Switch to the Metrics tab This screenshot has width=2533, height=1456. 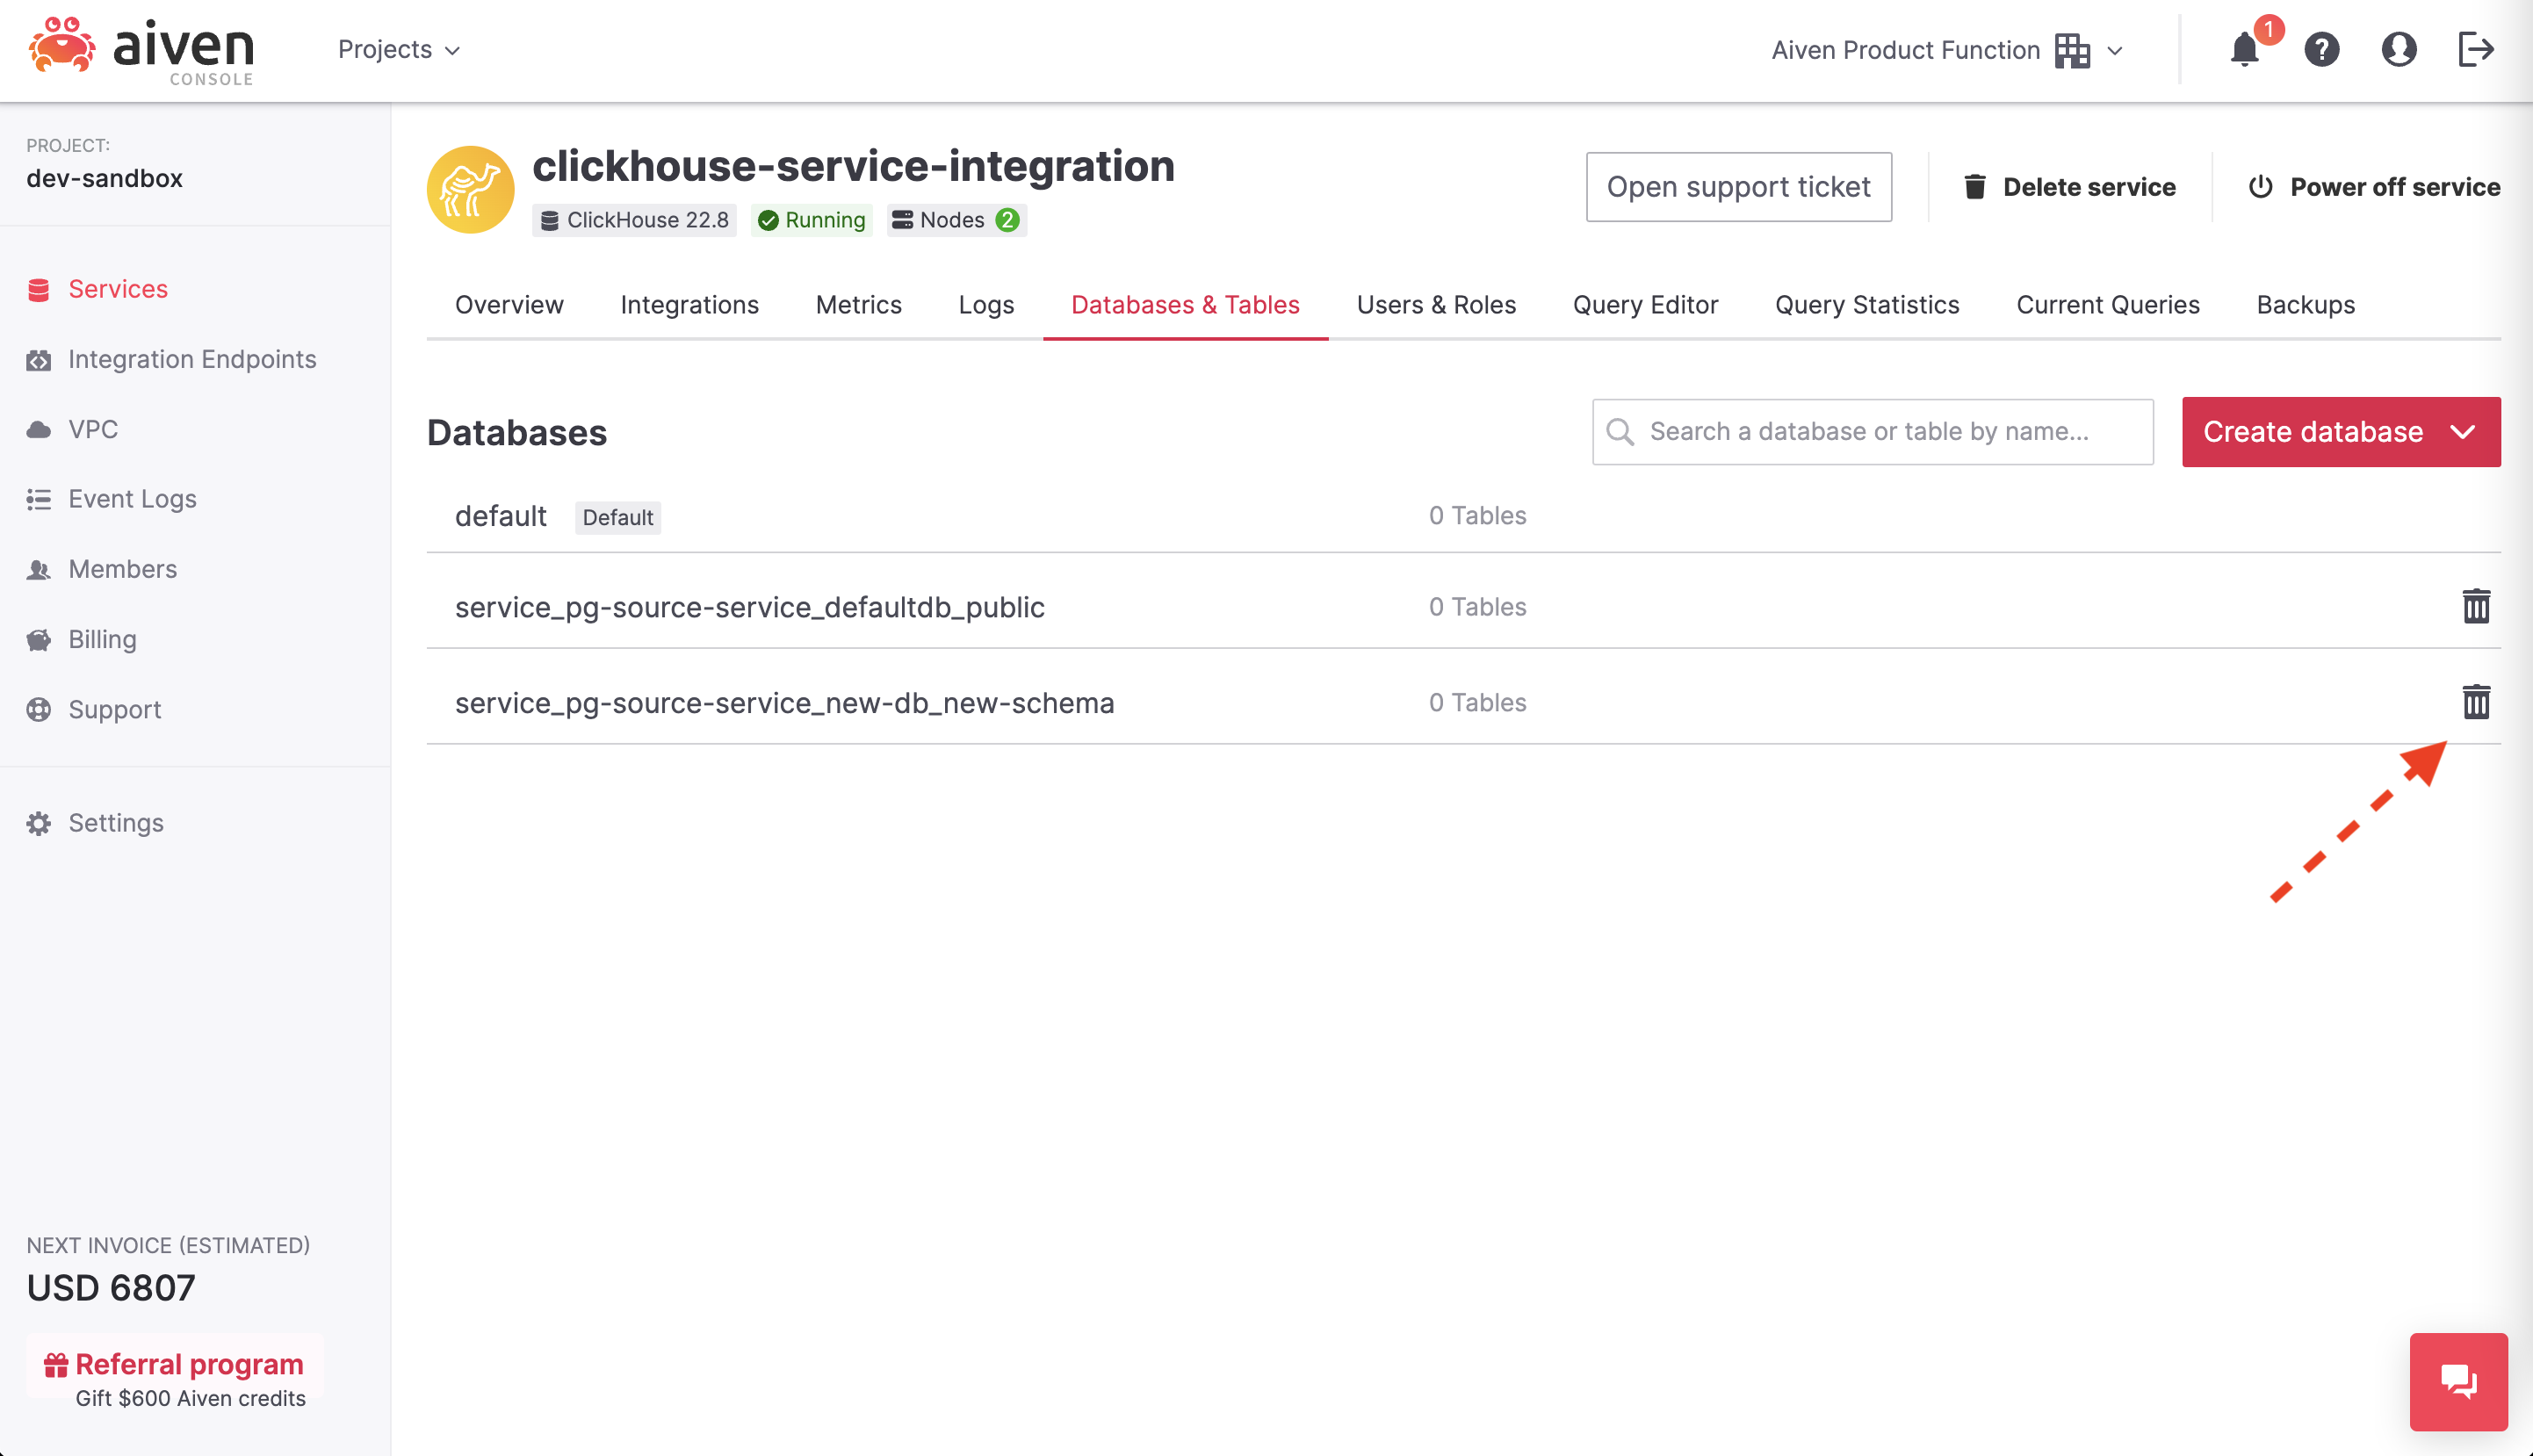click(x=858, y=304)
